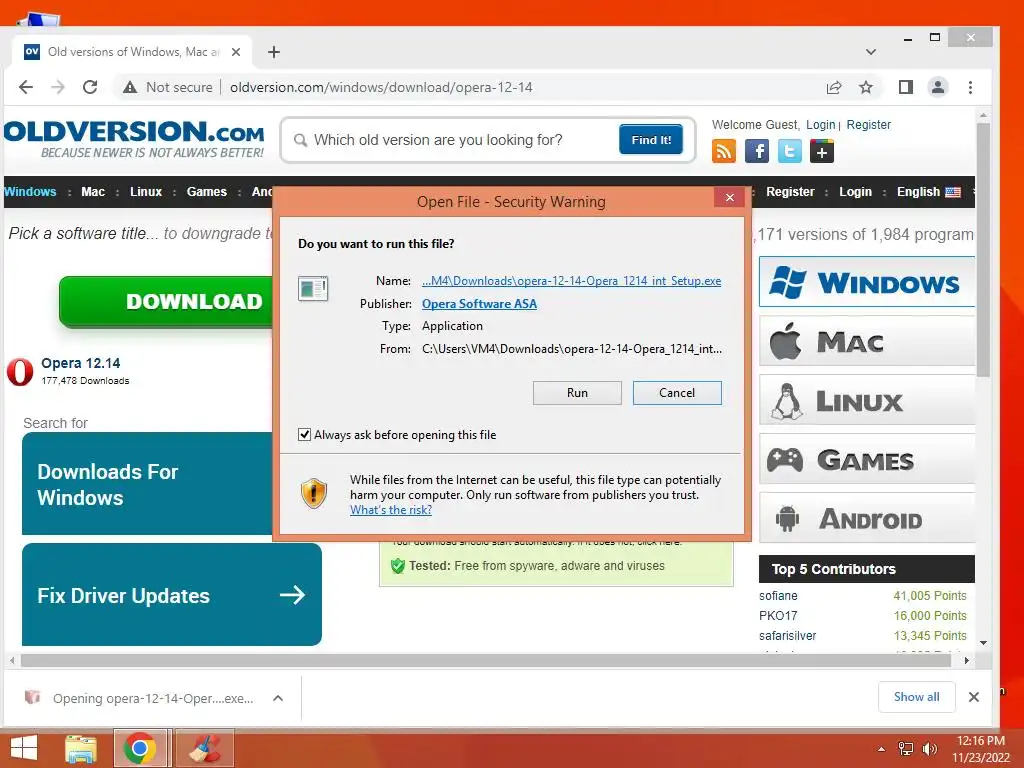Open the Games menu item
The height and width of the screenshot is (768, 1024).
click(206, 192)
